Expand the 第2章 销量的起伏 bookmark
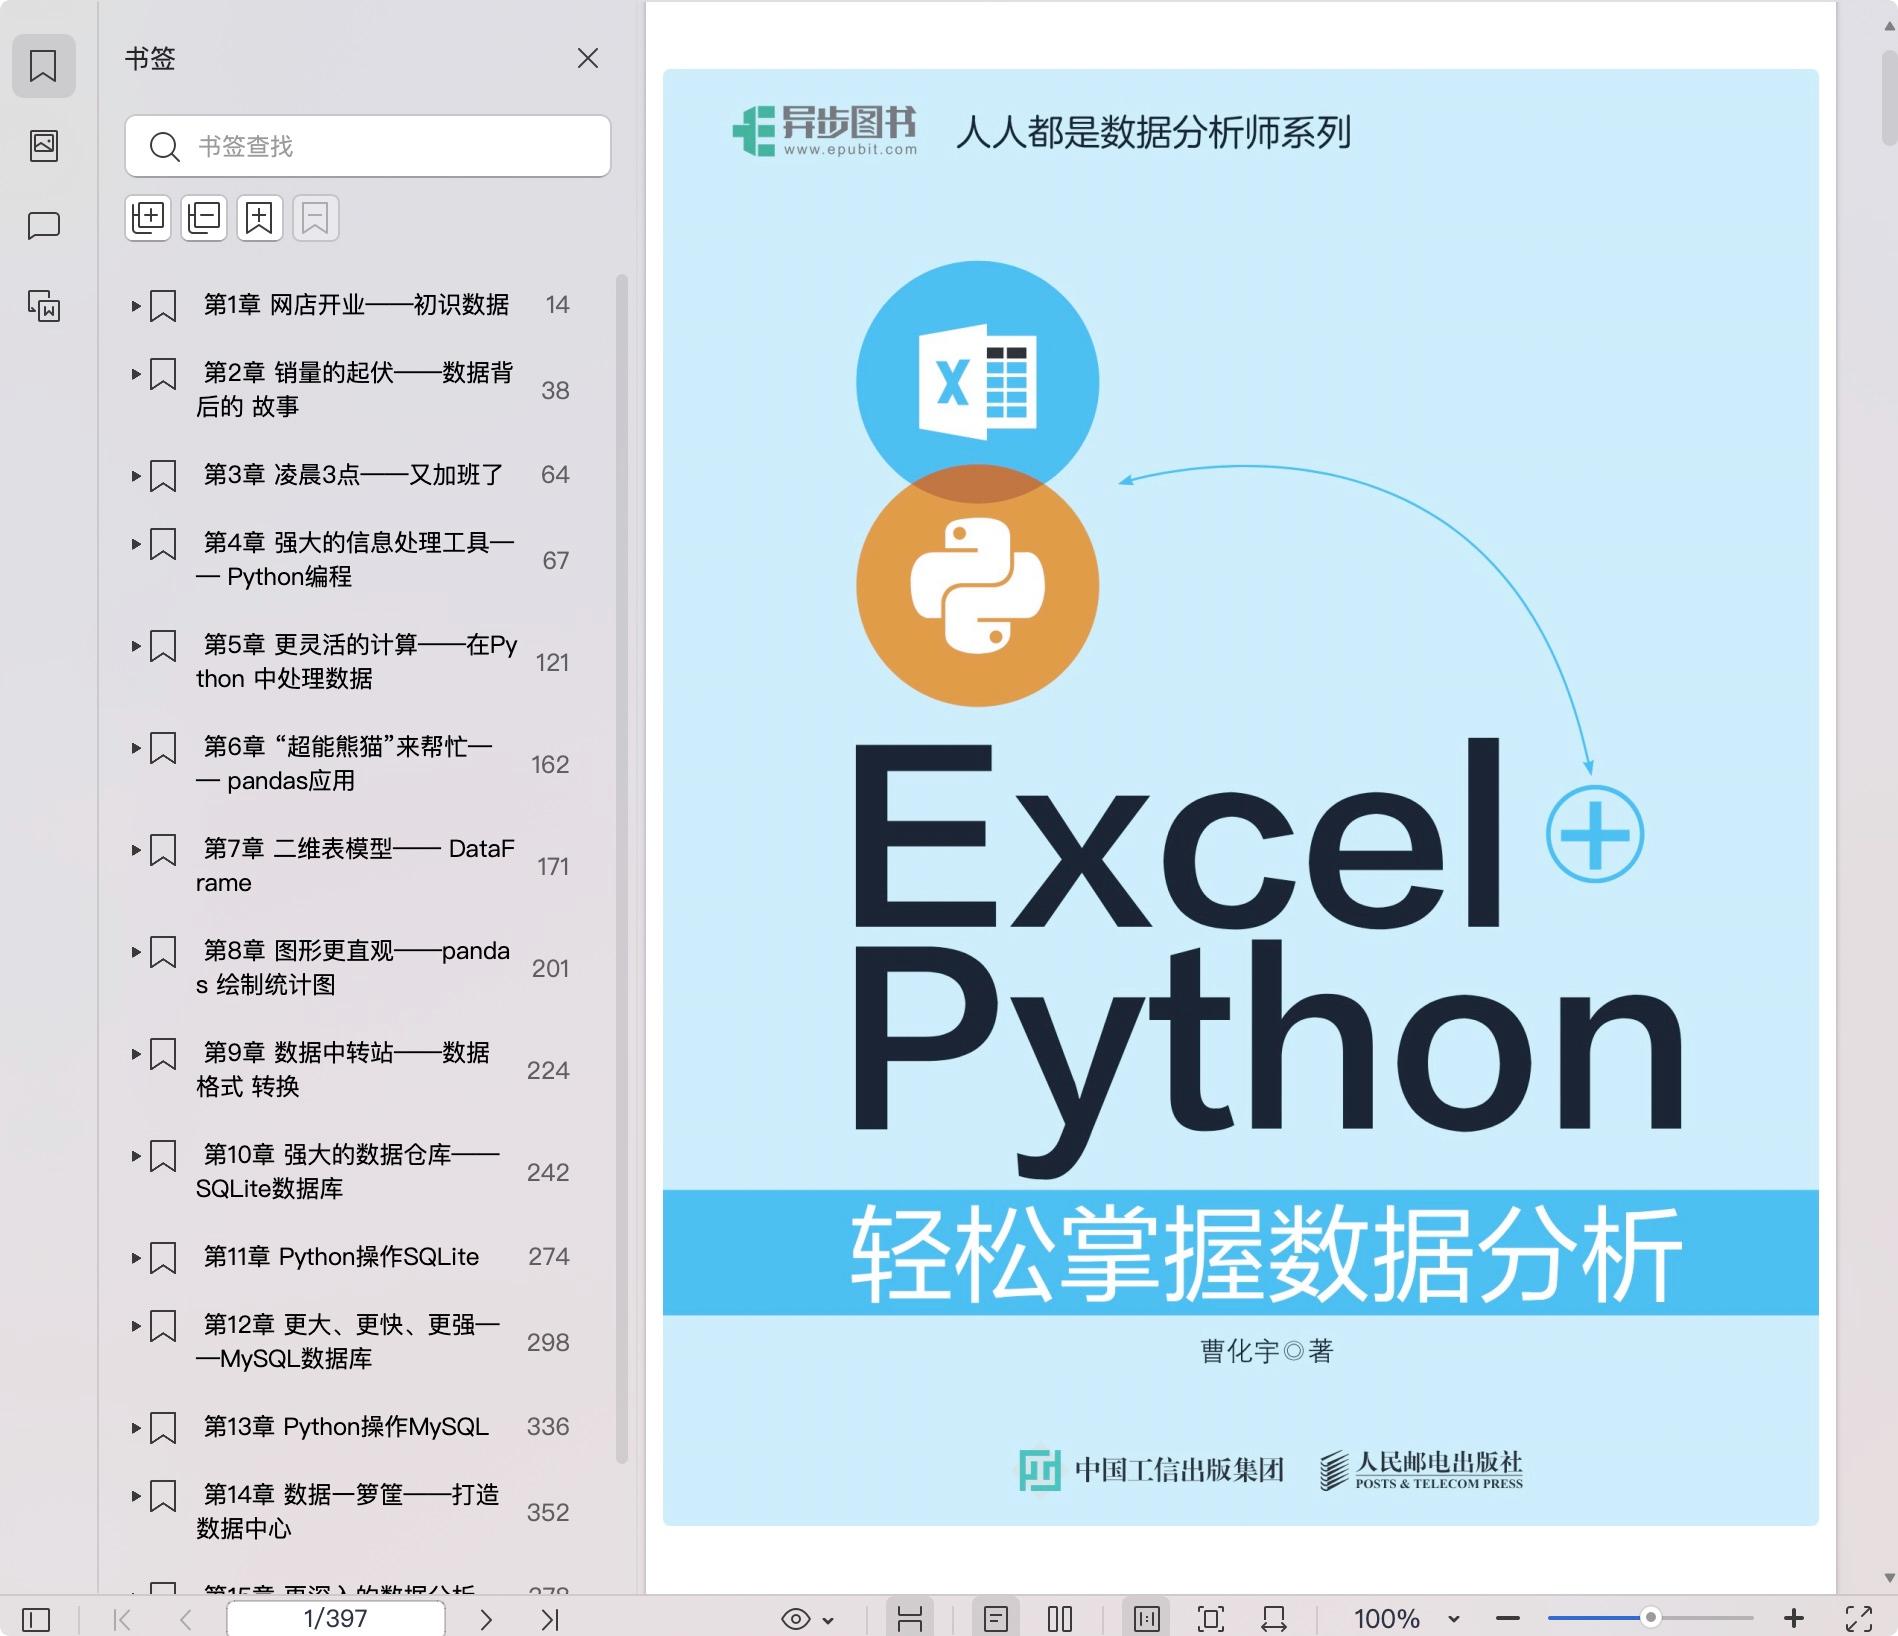This screenshot has height=1636, width=1898. pyautogui.click(x=136, y=373)
